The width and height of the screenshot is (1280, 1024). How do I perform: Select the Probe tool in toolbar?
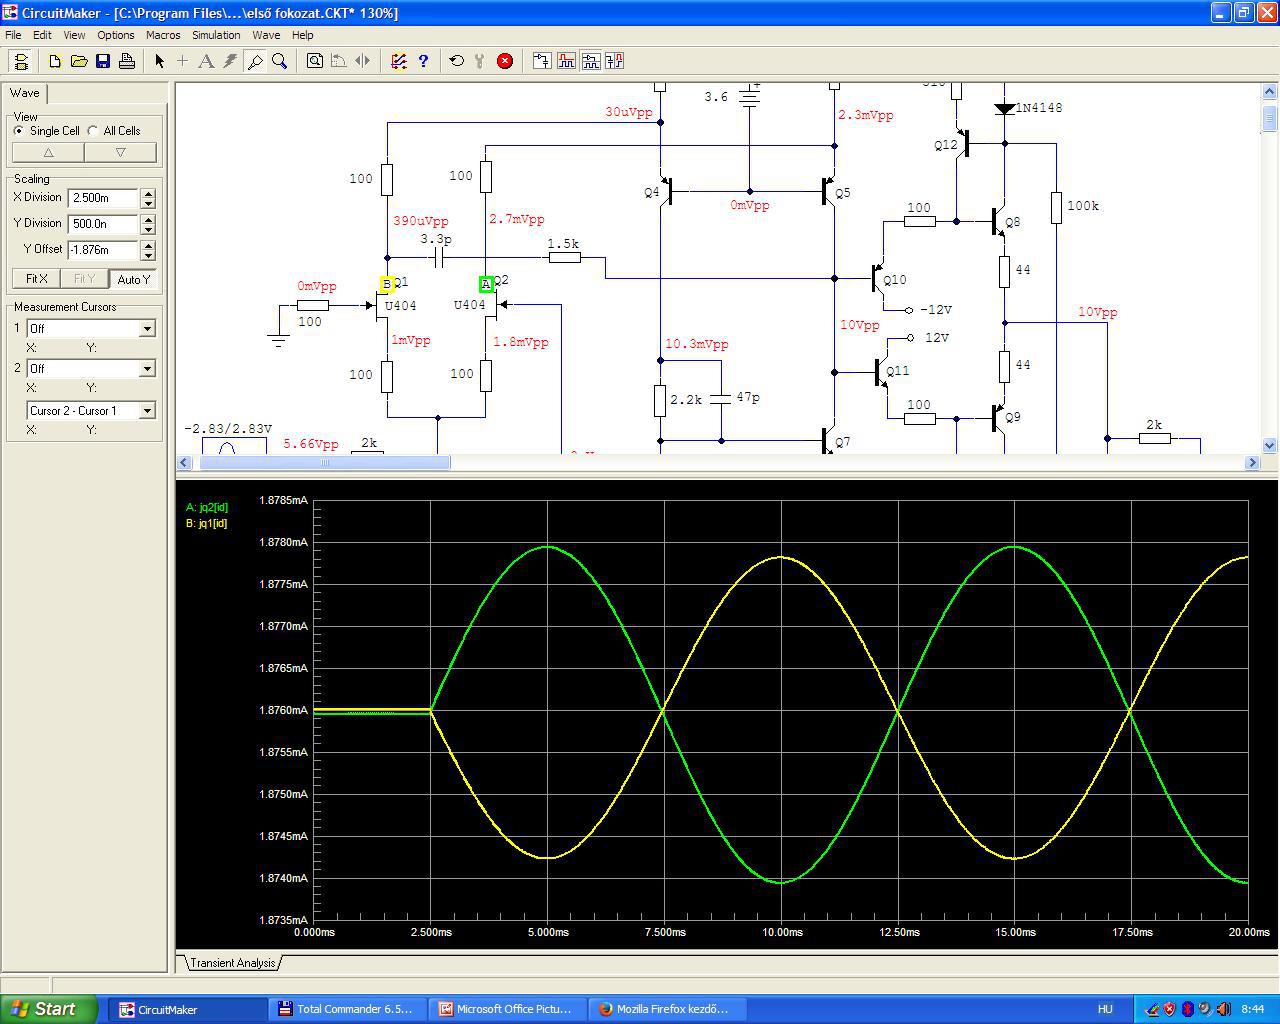[255, 61]
